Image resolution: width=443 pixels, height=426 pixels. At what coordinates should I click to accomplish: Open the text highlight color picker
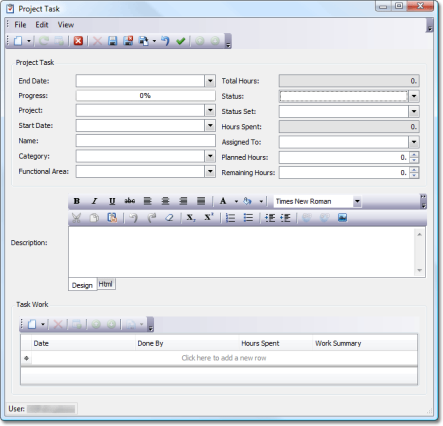247,201
